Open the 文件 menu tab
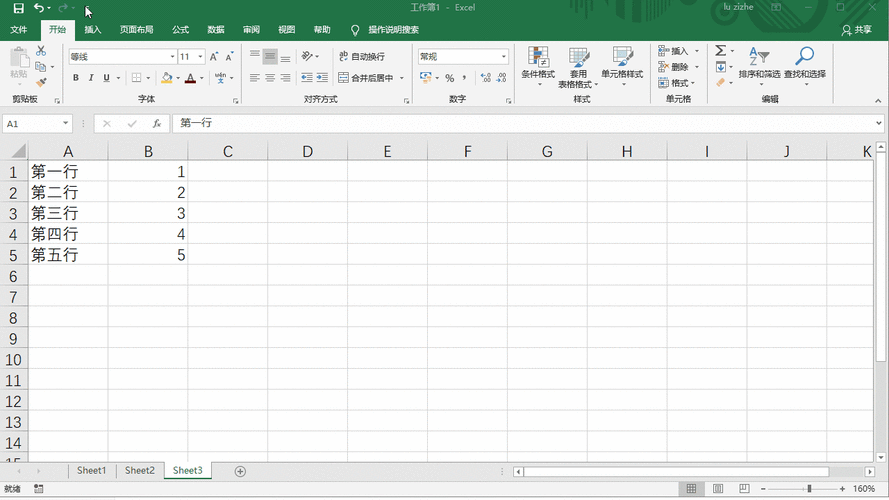This screenshot has width=889, height=500. click(x=19, y=29)
